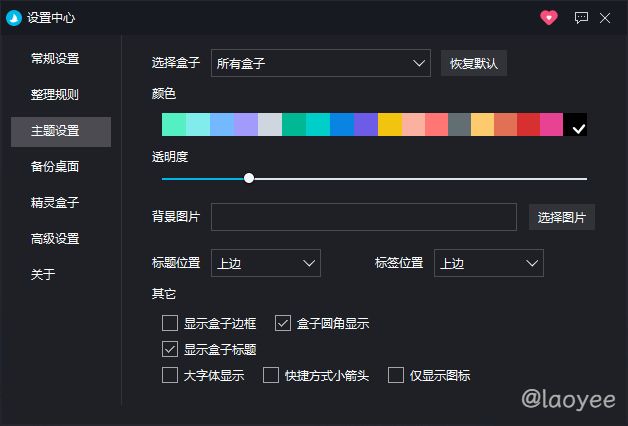Toggle 快捷方式小箭头 checkbox
The width and height of the screenshot is (628, 426).
[x=271, y=375]
